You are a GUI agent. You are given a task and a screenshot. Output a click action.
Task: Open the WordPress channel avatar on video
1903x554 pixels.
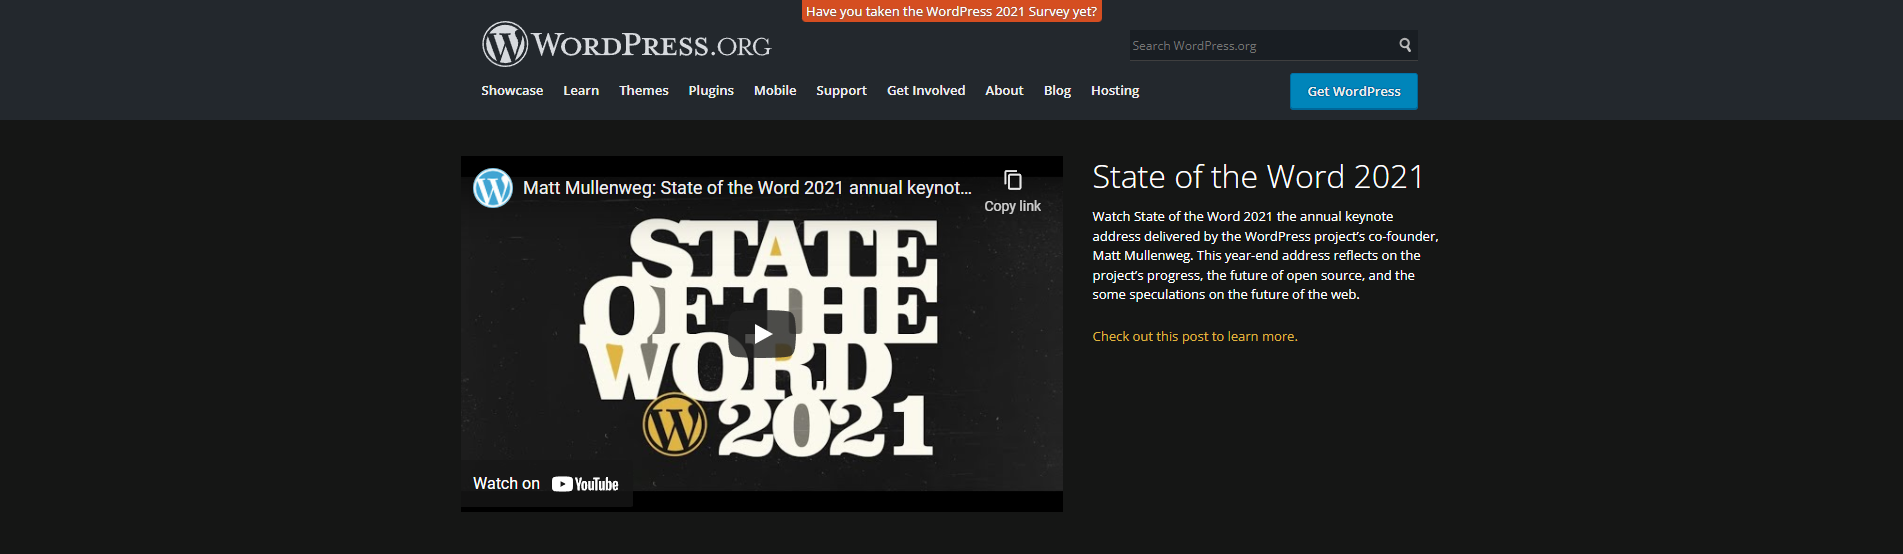pos(493,188)
